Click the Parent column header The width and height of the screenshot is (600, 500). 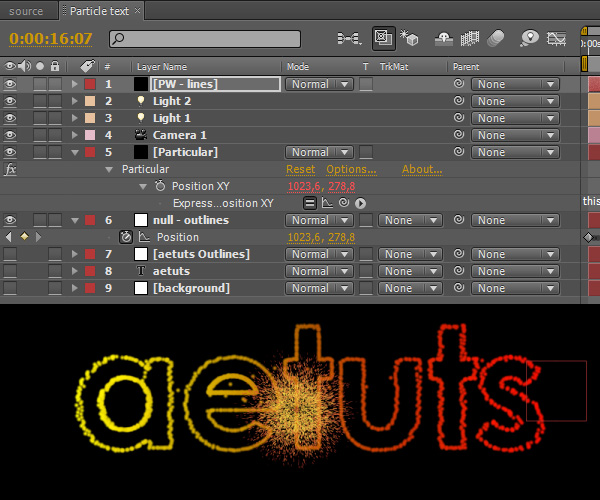pos(466,67)
